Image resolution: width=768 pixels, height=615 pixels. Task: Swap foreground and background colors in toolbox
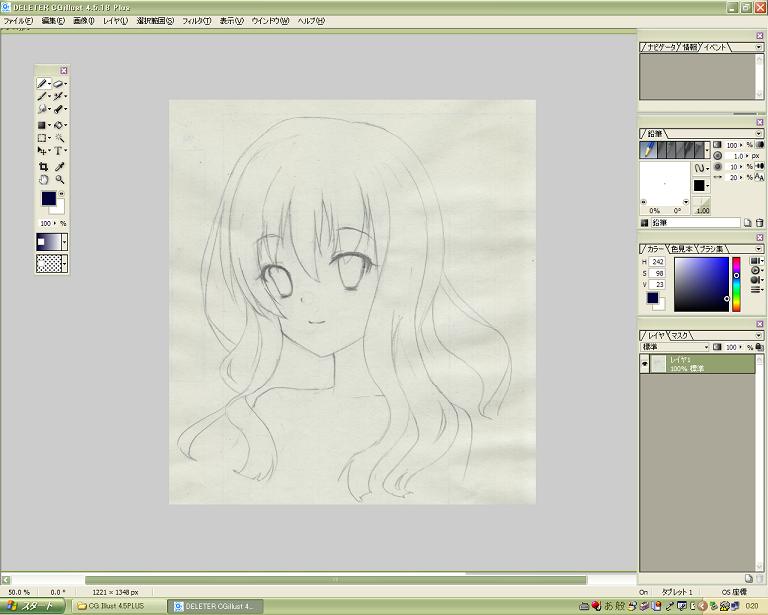click(x=61, y=193)
